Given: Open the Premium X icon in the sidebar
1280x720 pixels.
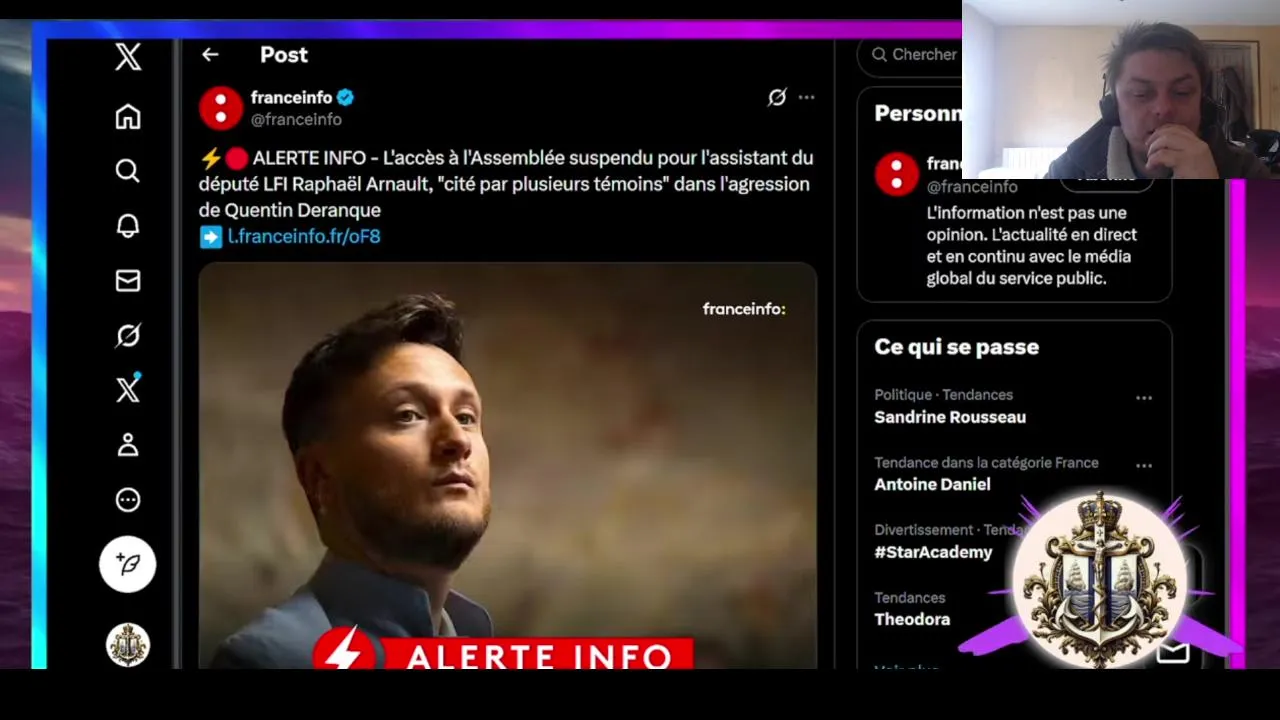Looking at the screenshot, I should point(128,388).
